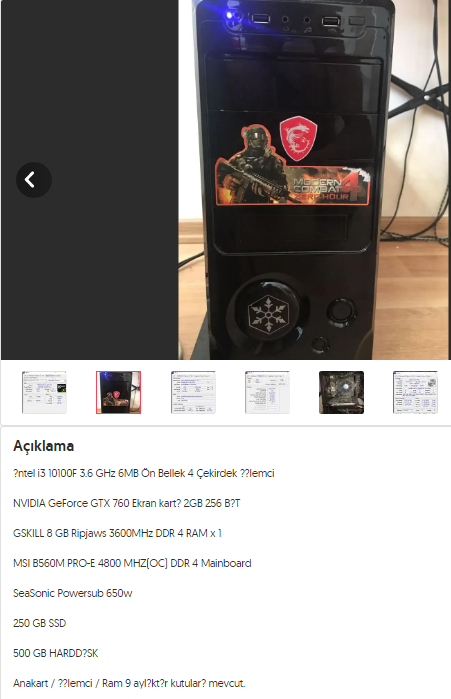View the fourth thumbnail screenshot

coord(267,392)
